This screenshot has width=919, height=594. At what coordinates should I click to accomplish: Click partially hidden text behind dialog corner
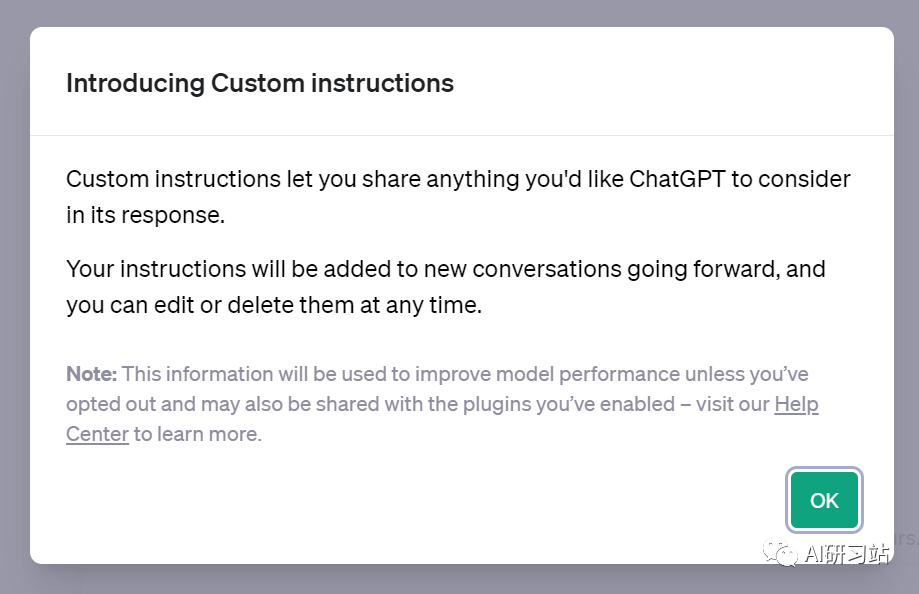point(906,537)
